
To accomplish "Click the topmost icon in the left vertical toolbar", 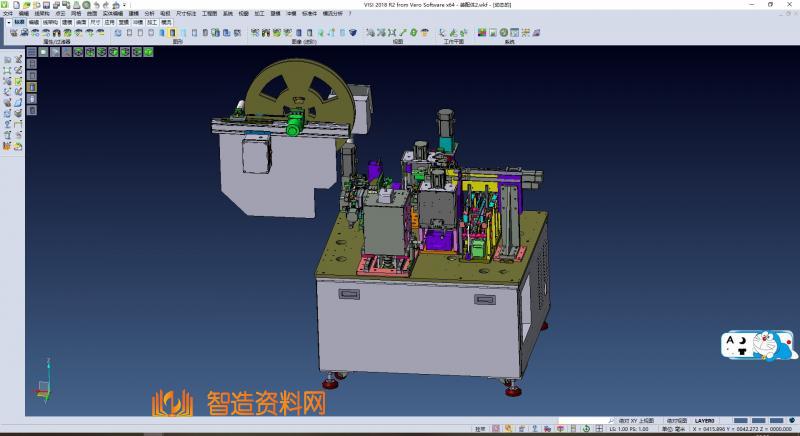I will point(7,60).
